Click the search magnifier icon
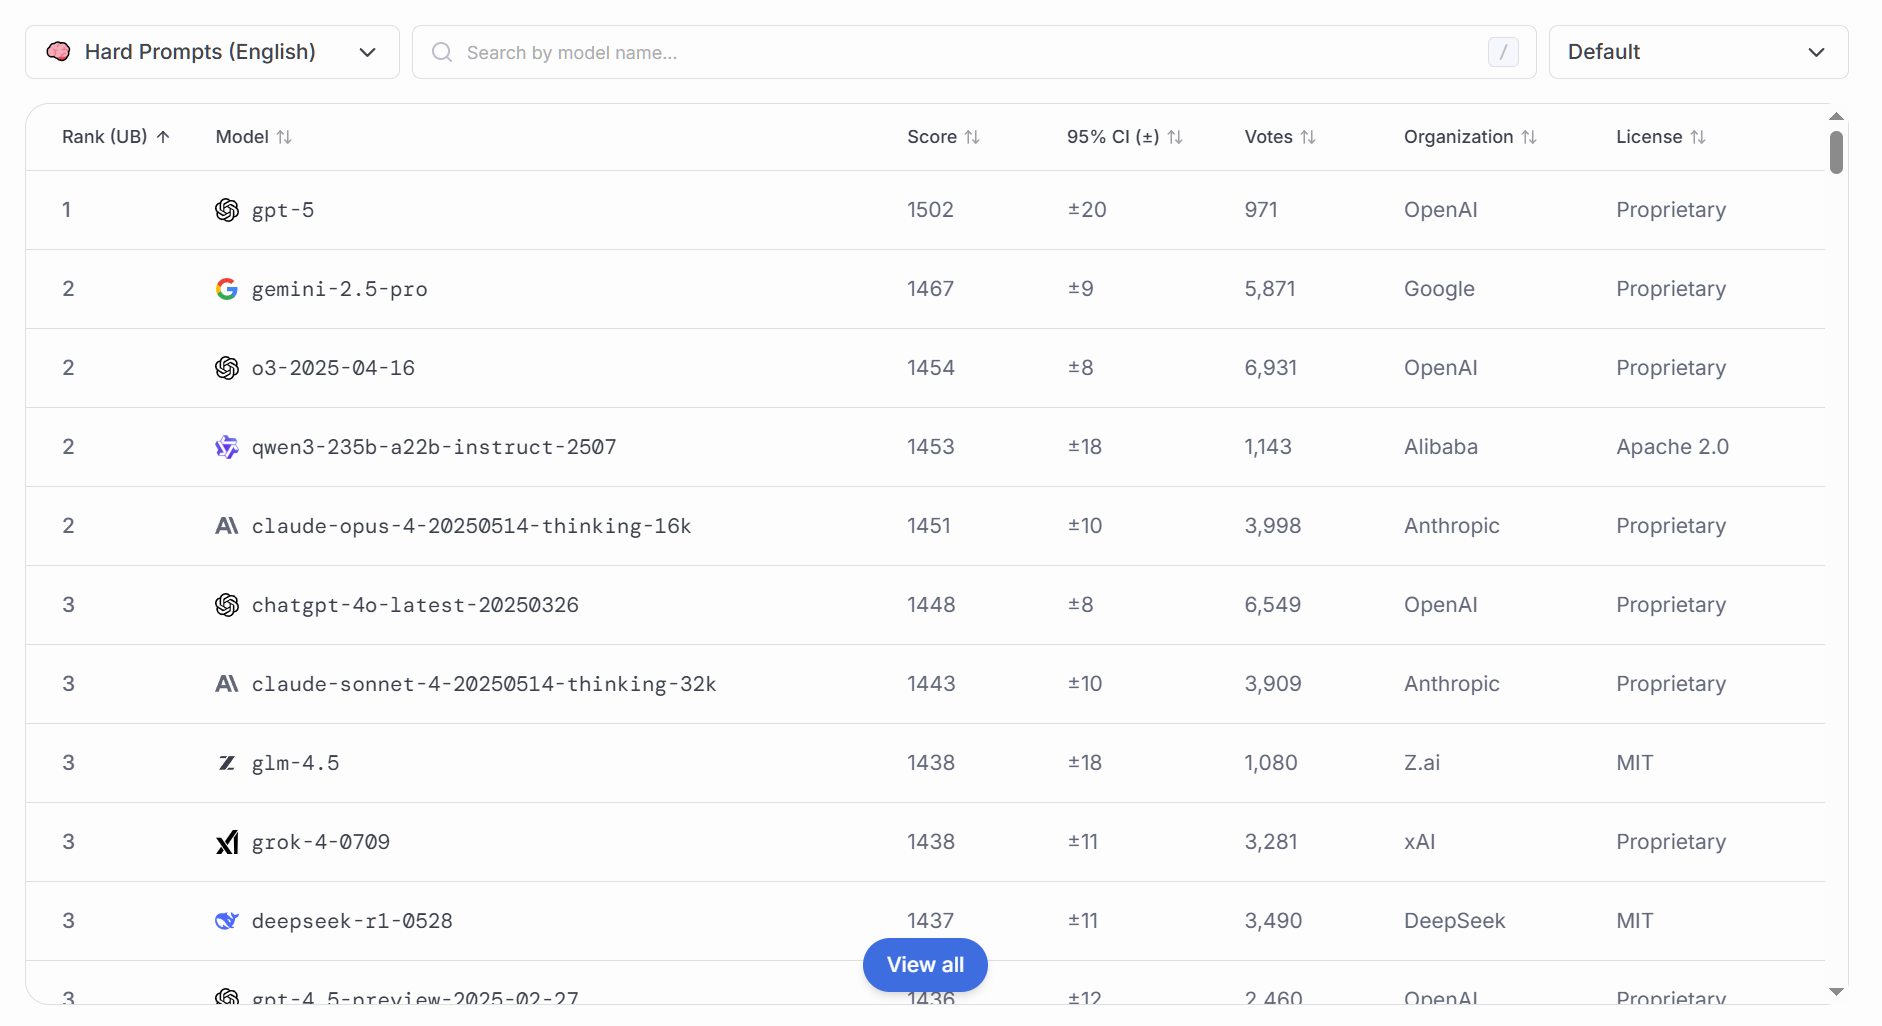 point(441,52)
